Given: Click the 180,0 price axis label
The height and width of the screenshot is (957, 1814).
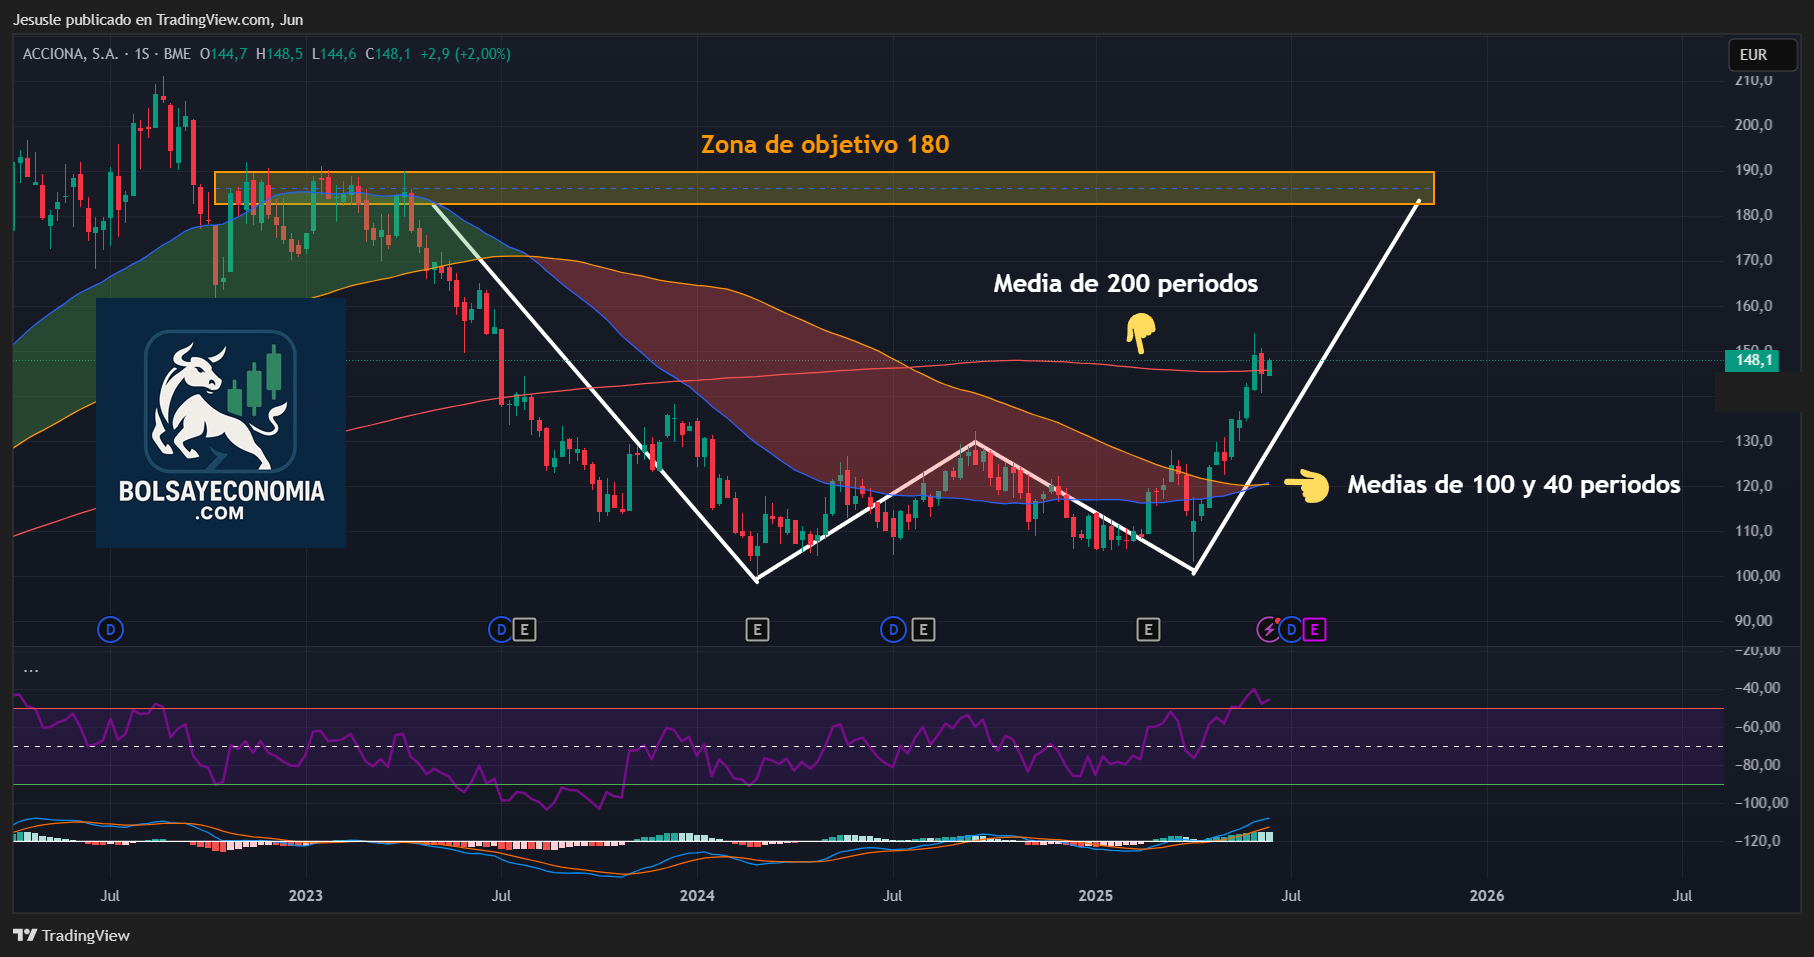Looking at the screenshot, I should (1754, 215).
